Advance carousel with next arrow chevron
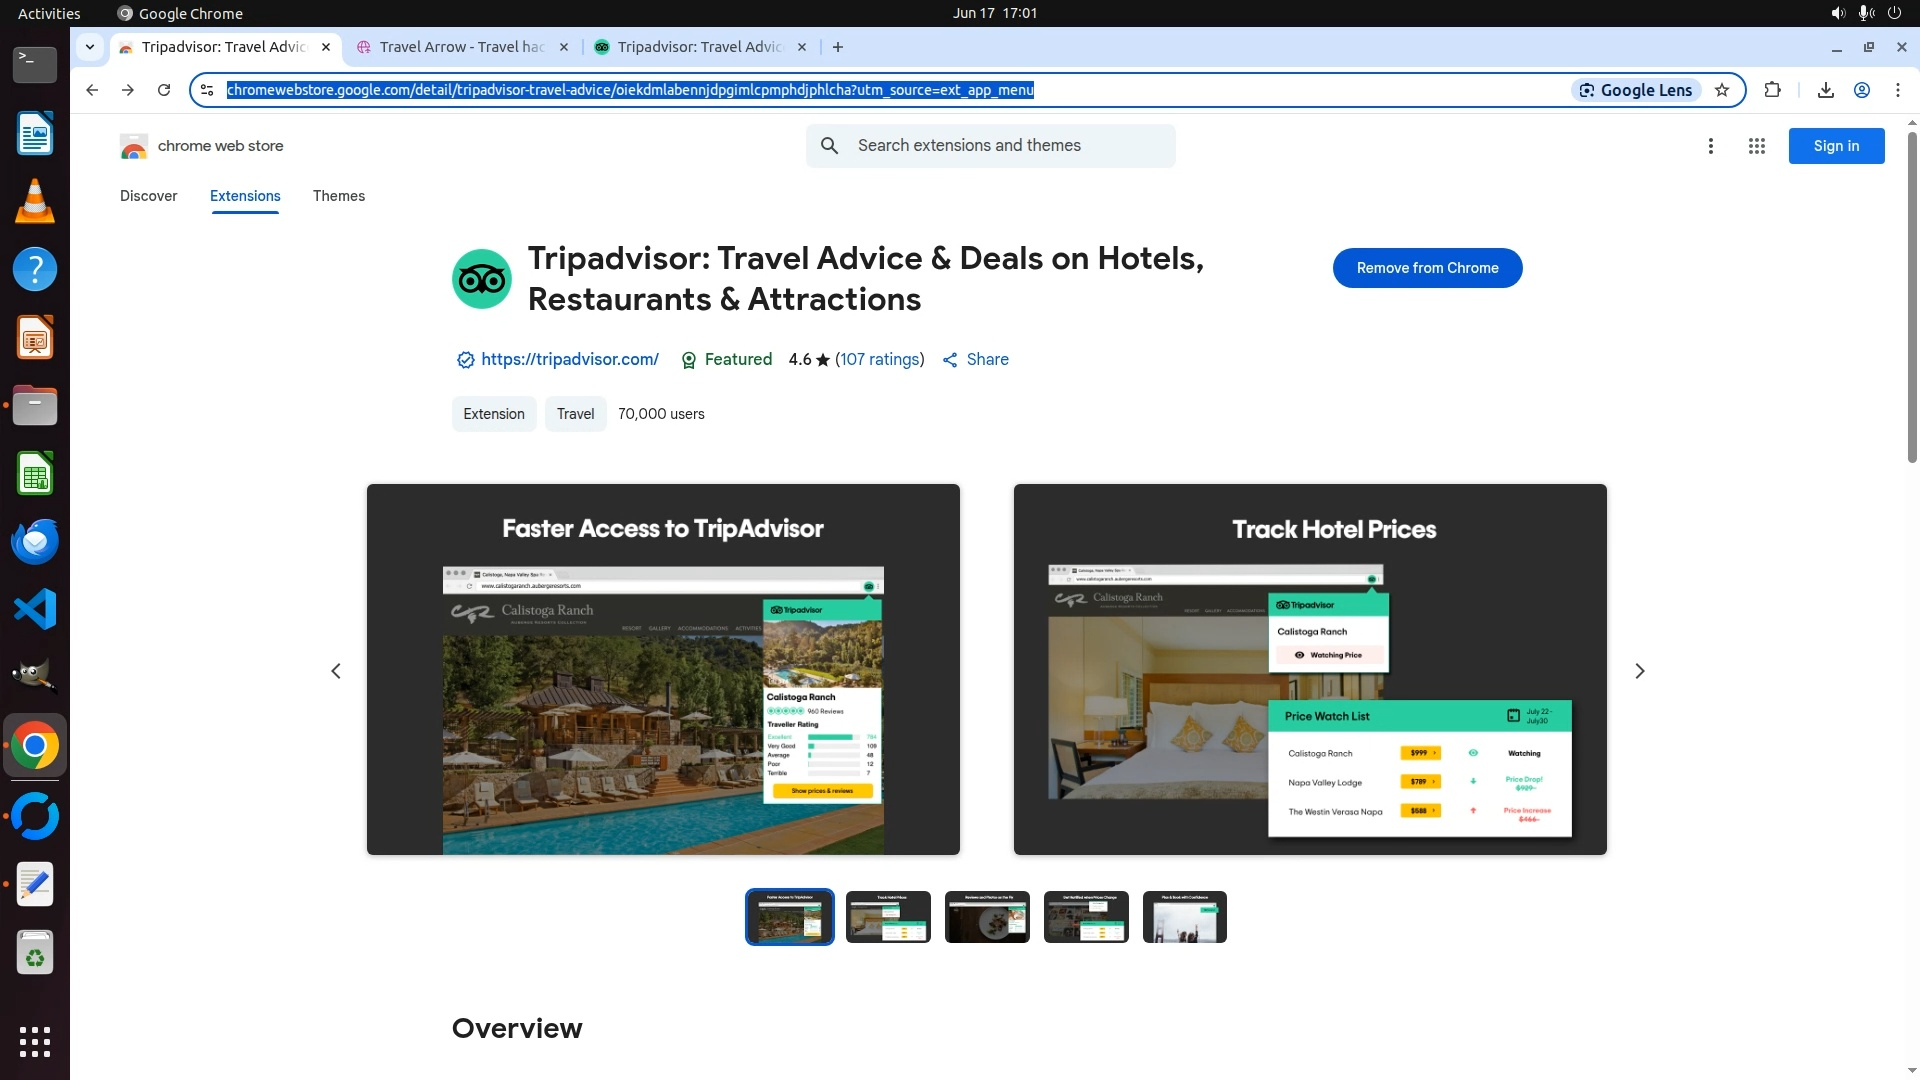The image size is (1920, 1080). coord(1639,671)
